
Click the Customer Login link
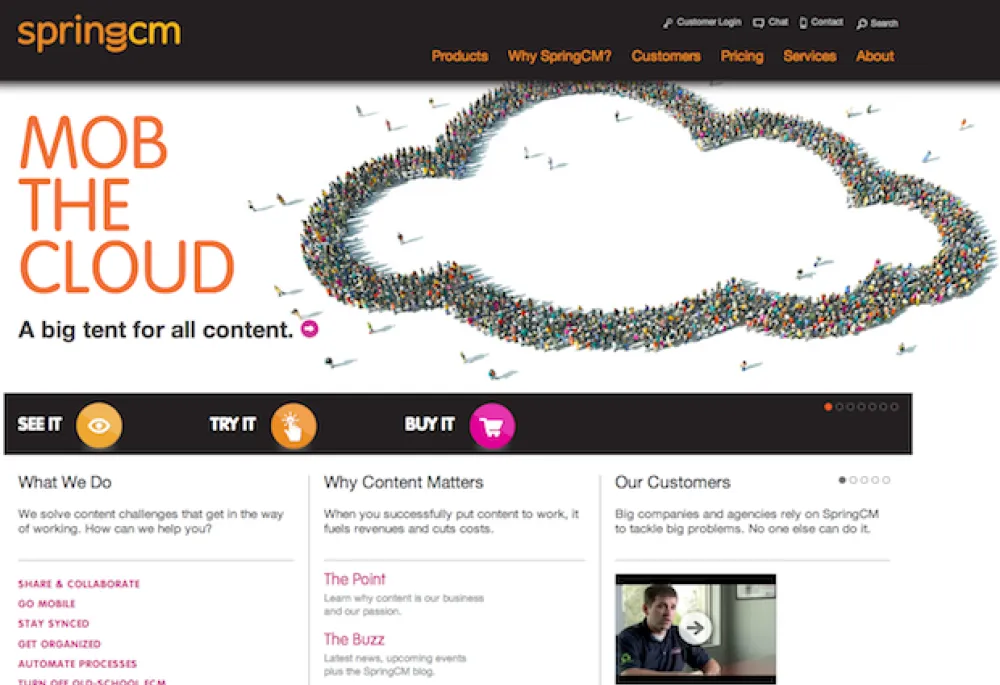click(x=709, y=22)
